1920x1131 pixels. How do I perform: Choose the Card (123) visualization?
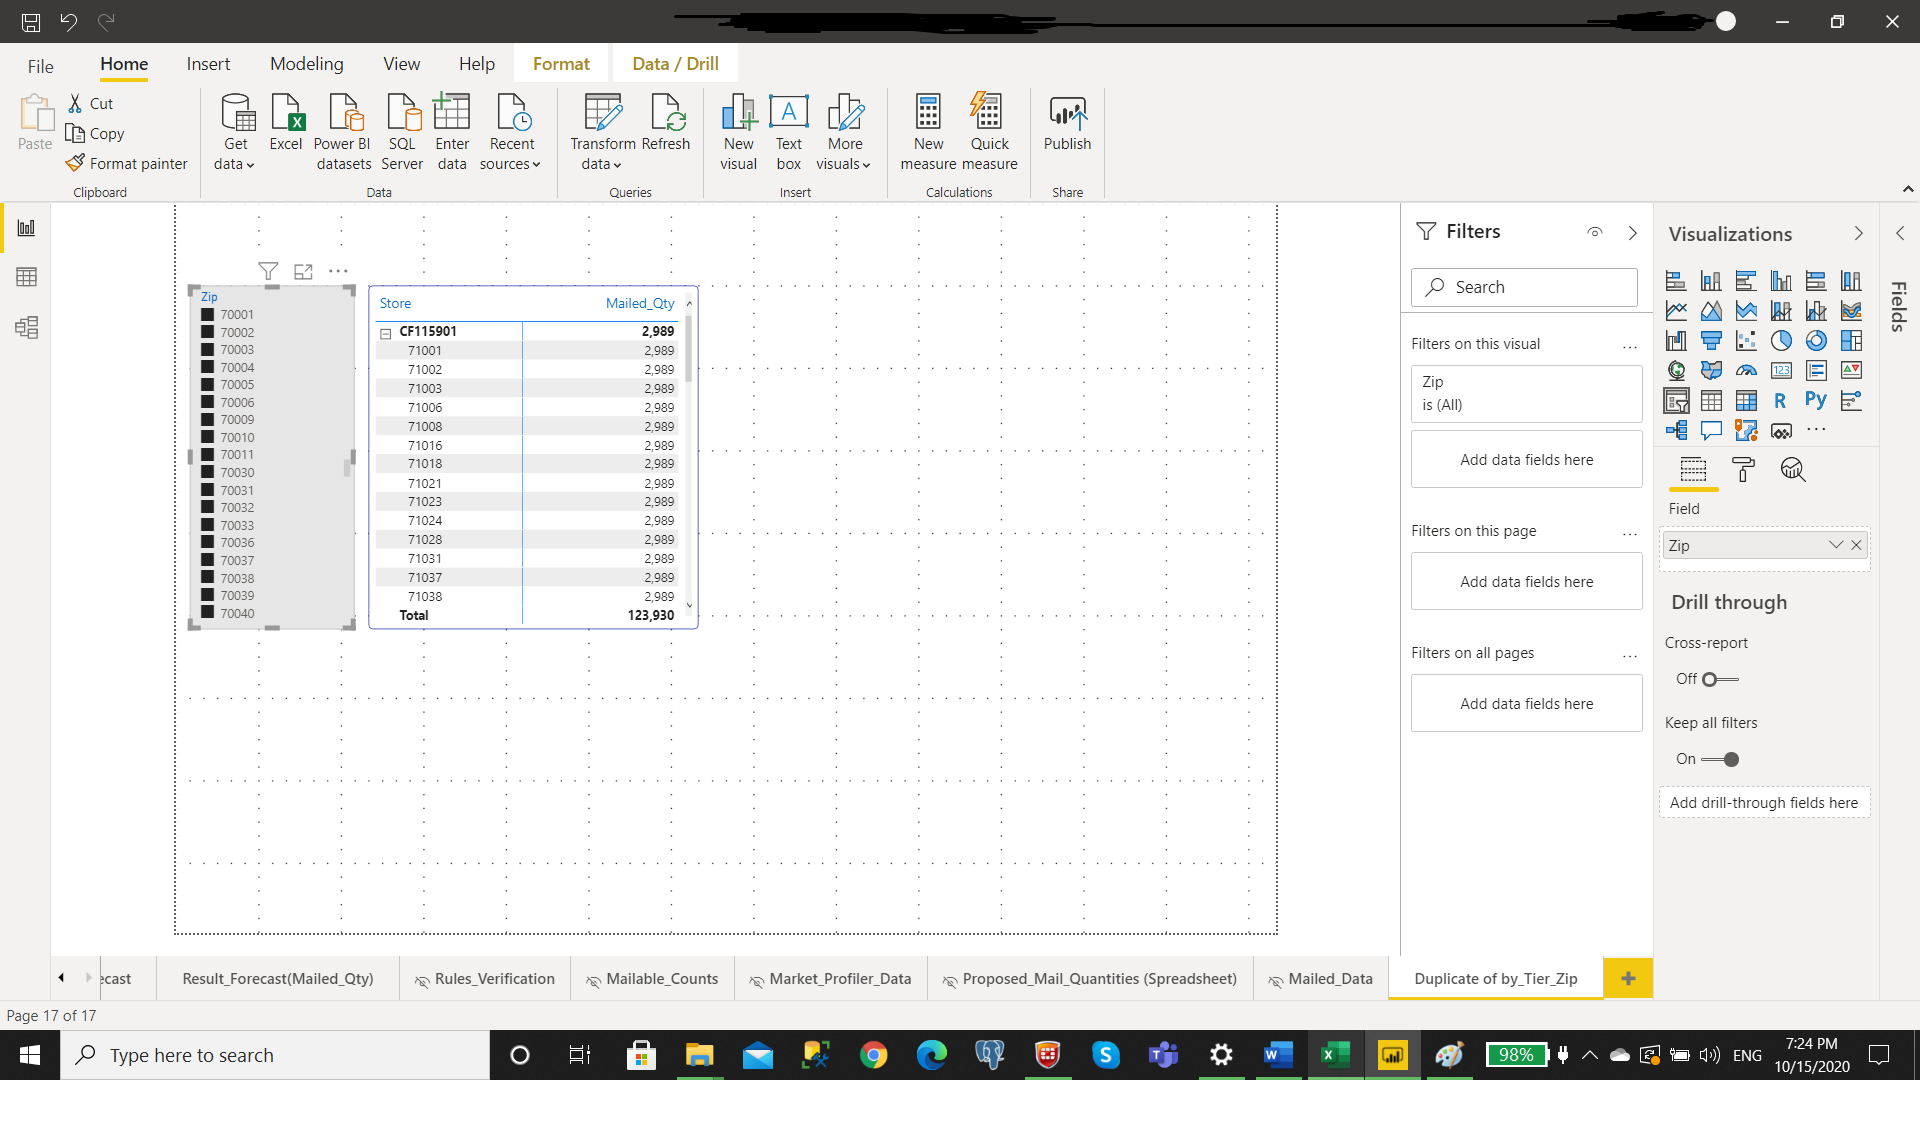click(1781, 371)
